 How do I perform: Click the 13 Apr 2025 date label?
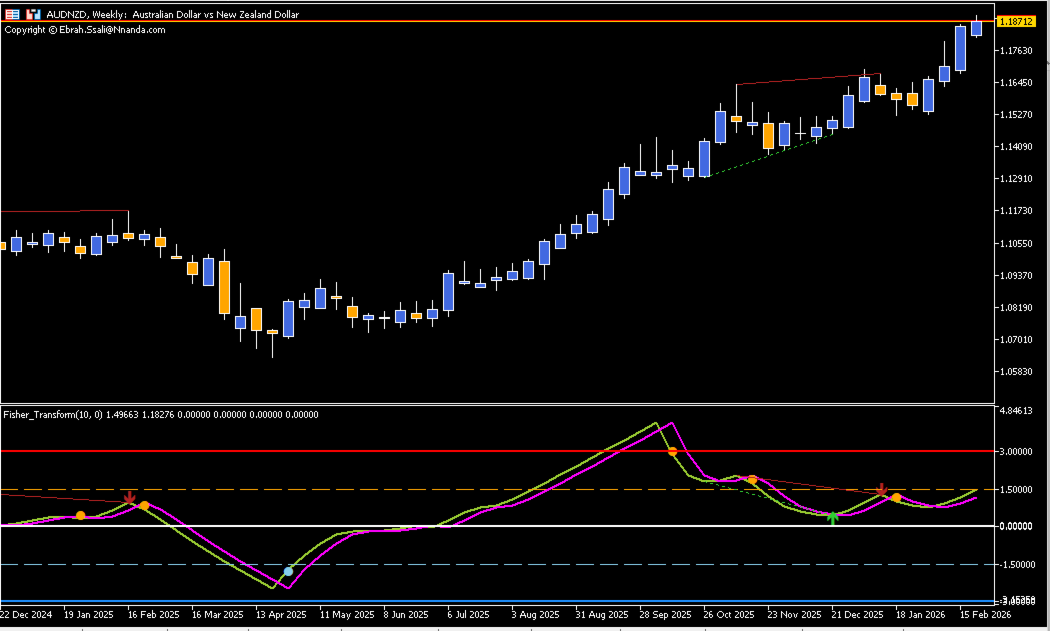(x=281, y=614)
